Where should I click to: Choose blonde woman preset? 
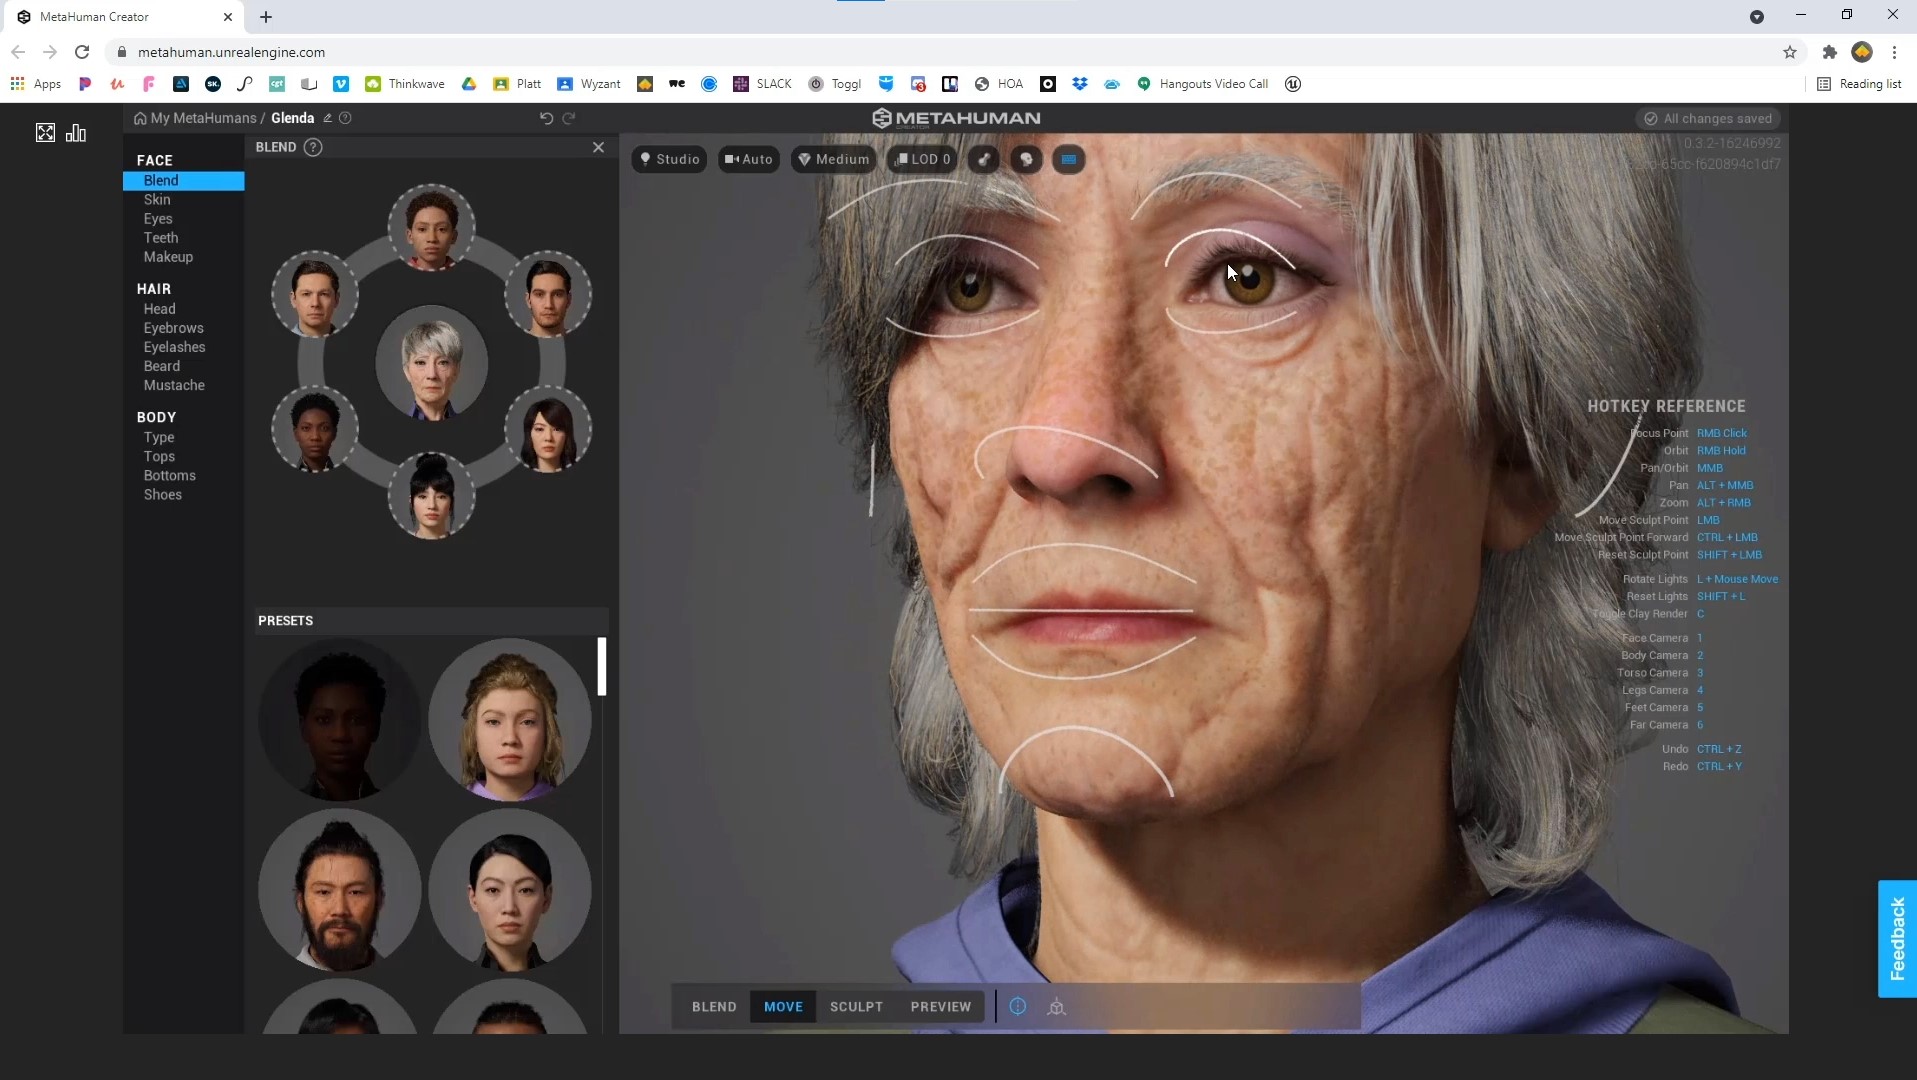(509, 719)
